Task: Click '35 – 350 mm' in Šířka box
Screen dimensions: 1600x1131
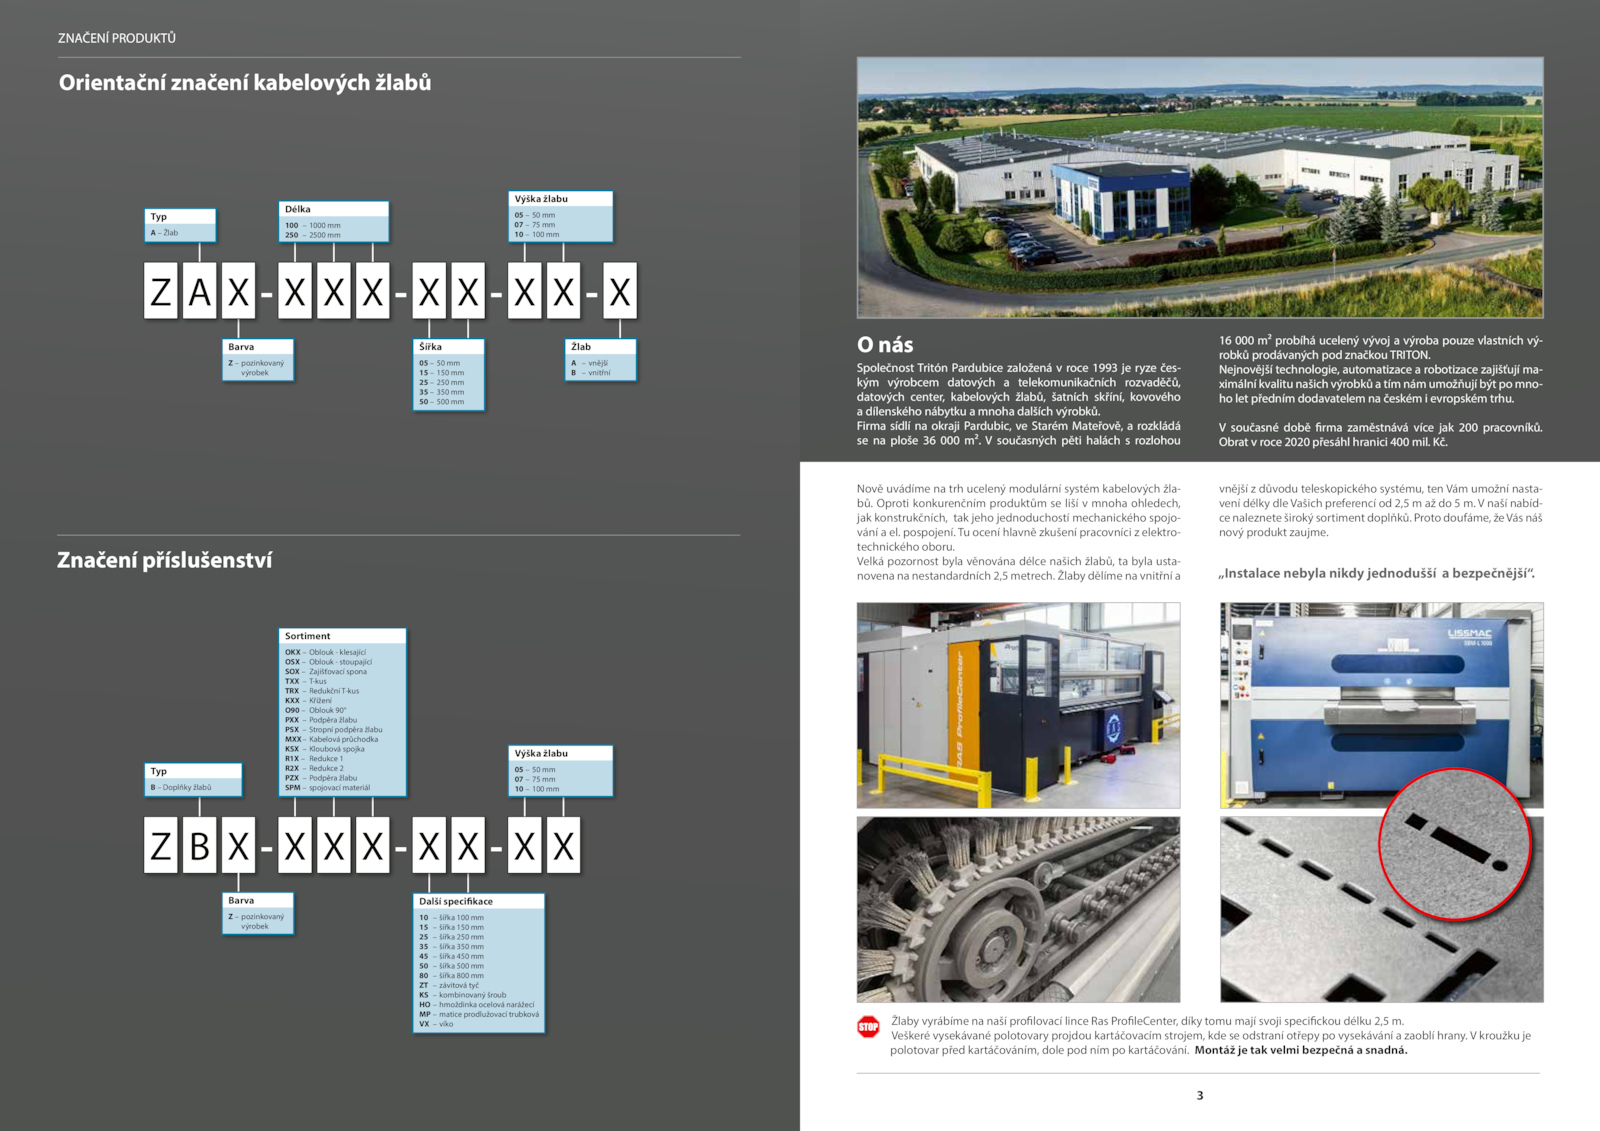Action: [x=441, y=392]
